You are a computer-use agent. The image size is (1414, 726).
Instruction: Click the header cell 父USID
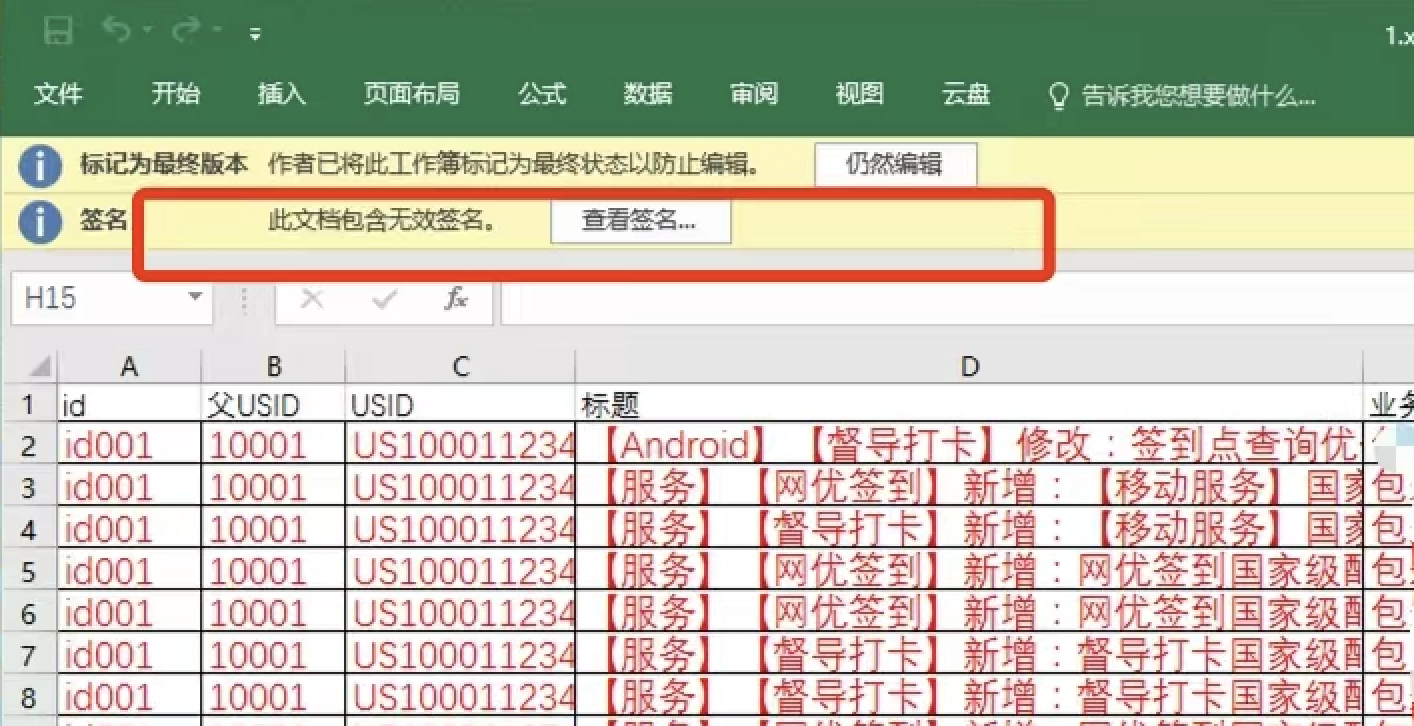273,404
